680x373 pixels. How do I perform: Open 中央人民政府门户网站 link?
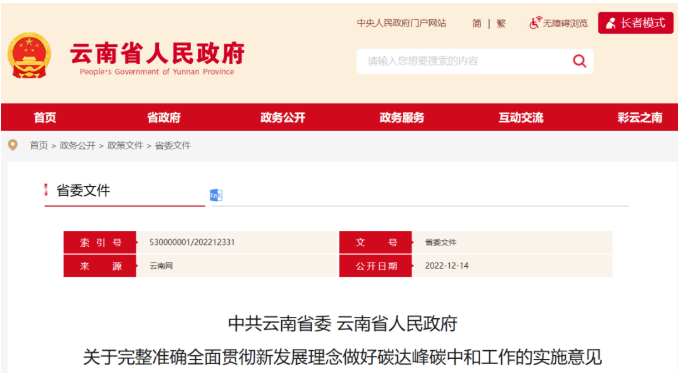(x=401, y=23)
